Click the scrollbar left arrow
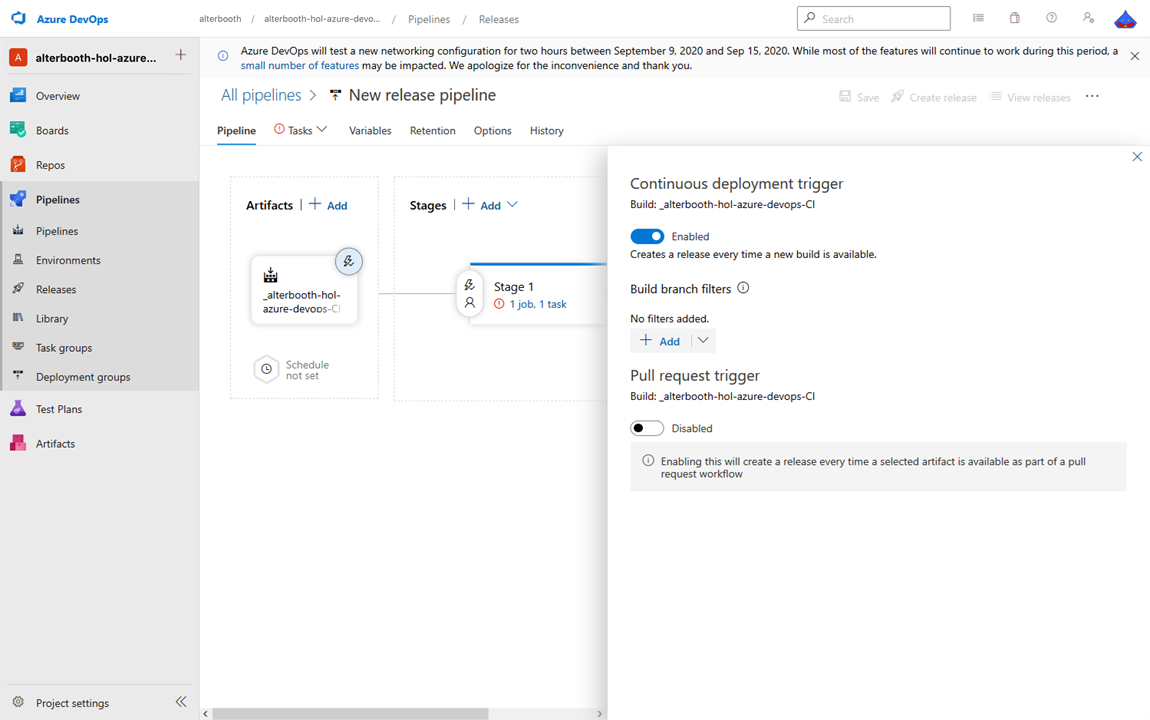Screen dimensions: 1150x720 pyautogui.click(x=205, y=714)
